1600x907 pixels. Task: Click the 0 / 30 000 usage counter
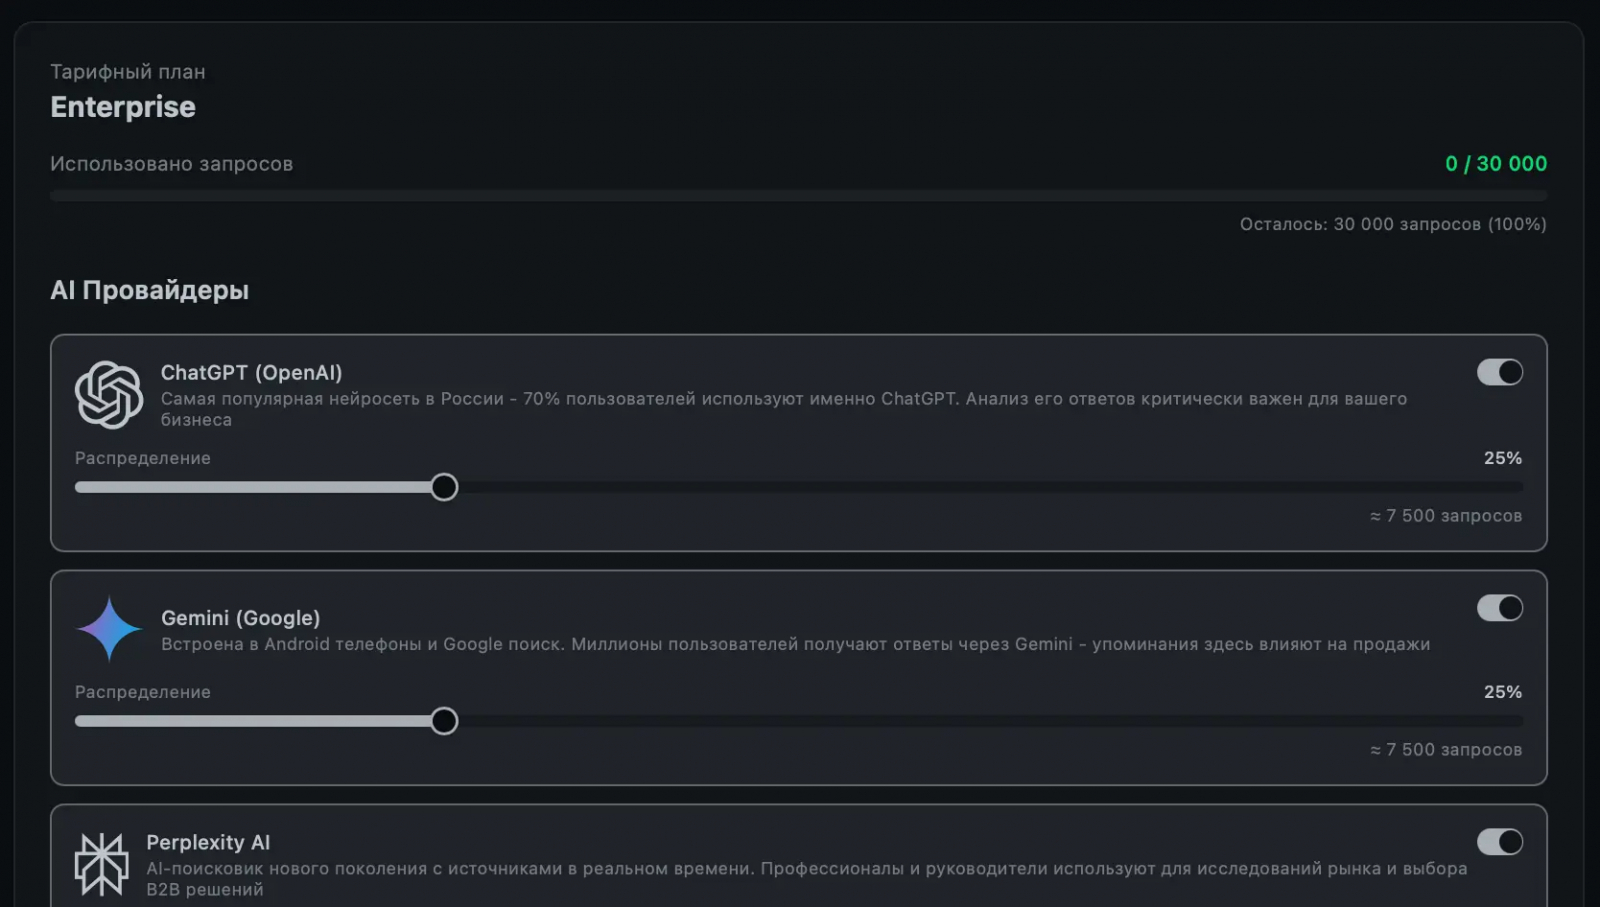coord(1495,164)
